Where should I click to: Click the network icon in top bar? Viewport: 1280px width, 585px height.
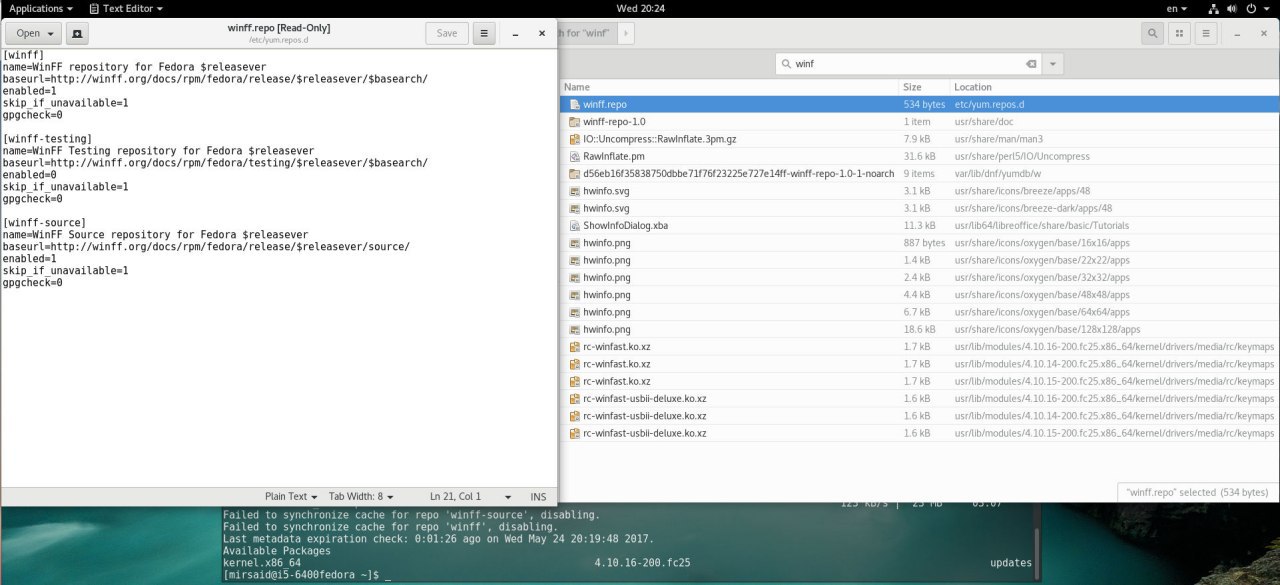(1214, 8)
